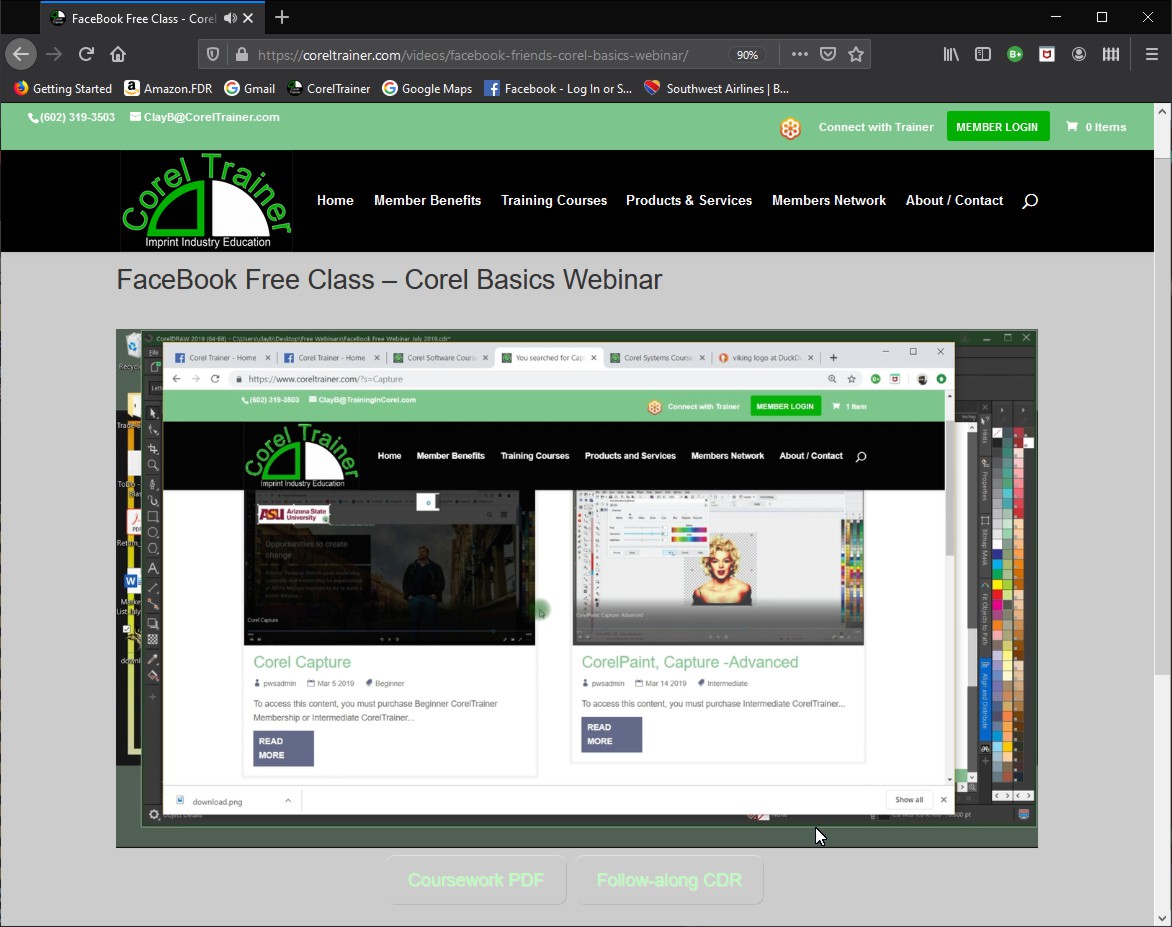Open the Library bookmarks icon
The width and height of the screenshot is (1172, 927).
tap(951, 54)
